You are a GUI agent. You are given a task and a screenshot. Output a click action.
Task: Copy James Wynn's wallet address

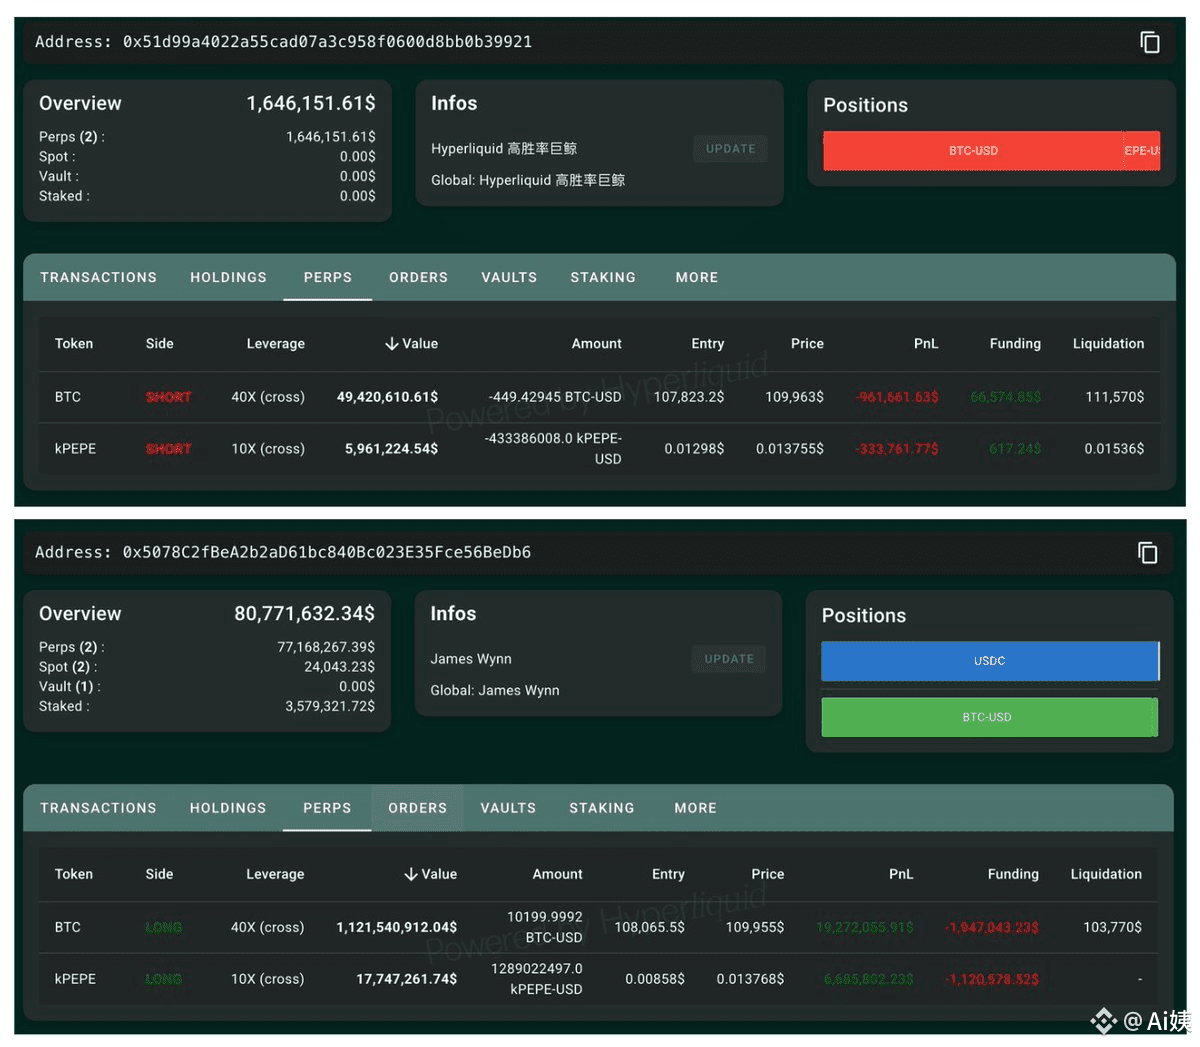pyautogui.click(x=1147, y=552)
